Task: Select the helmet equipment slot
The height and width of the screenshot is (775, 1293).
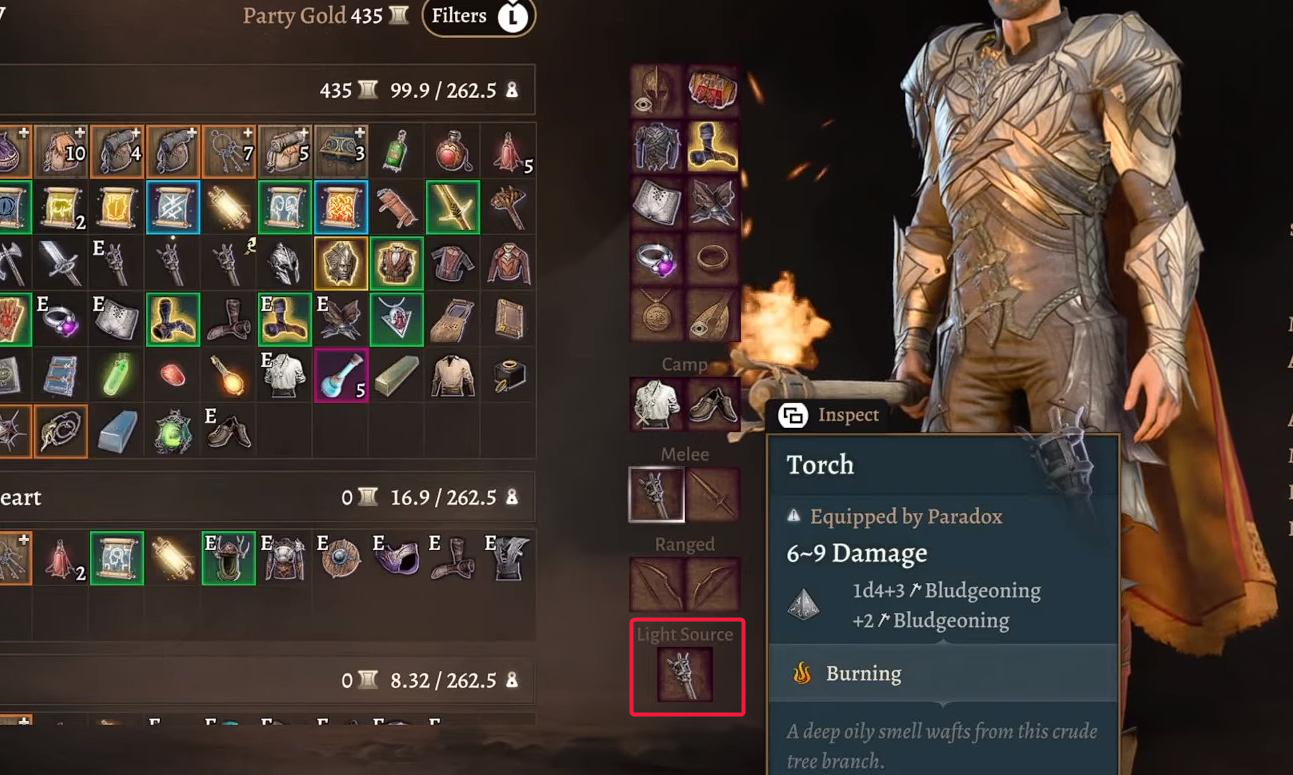Action: (657, 91)
